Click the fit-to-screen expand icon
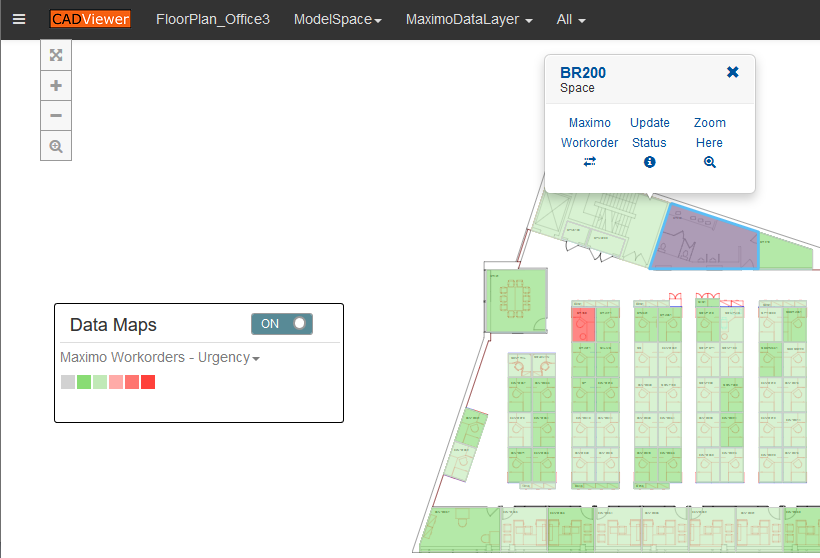This screenshot has height=558, width=820. pos(56,55)
